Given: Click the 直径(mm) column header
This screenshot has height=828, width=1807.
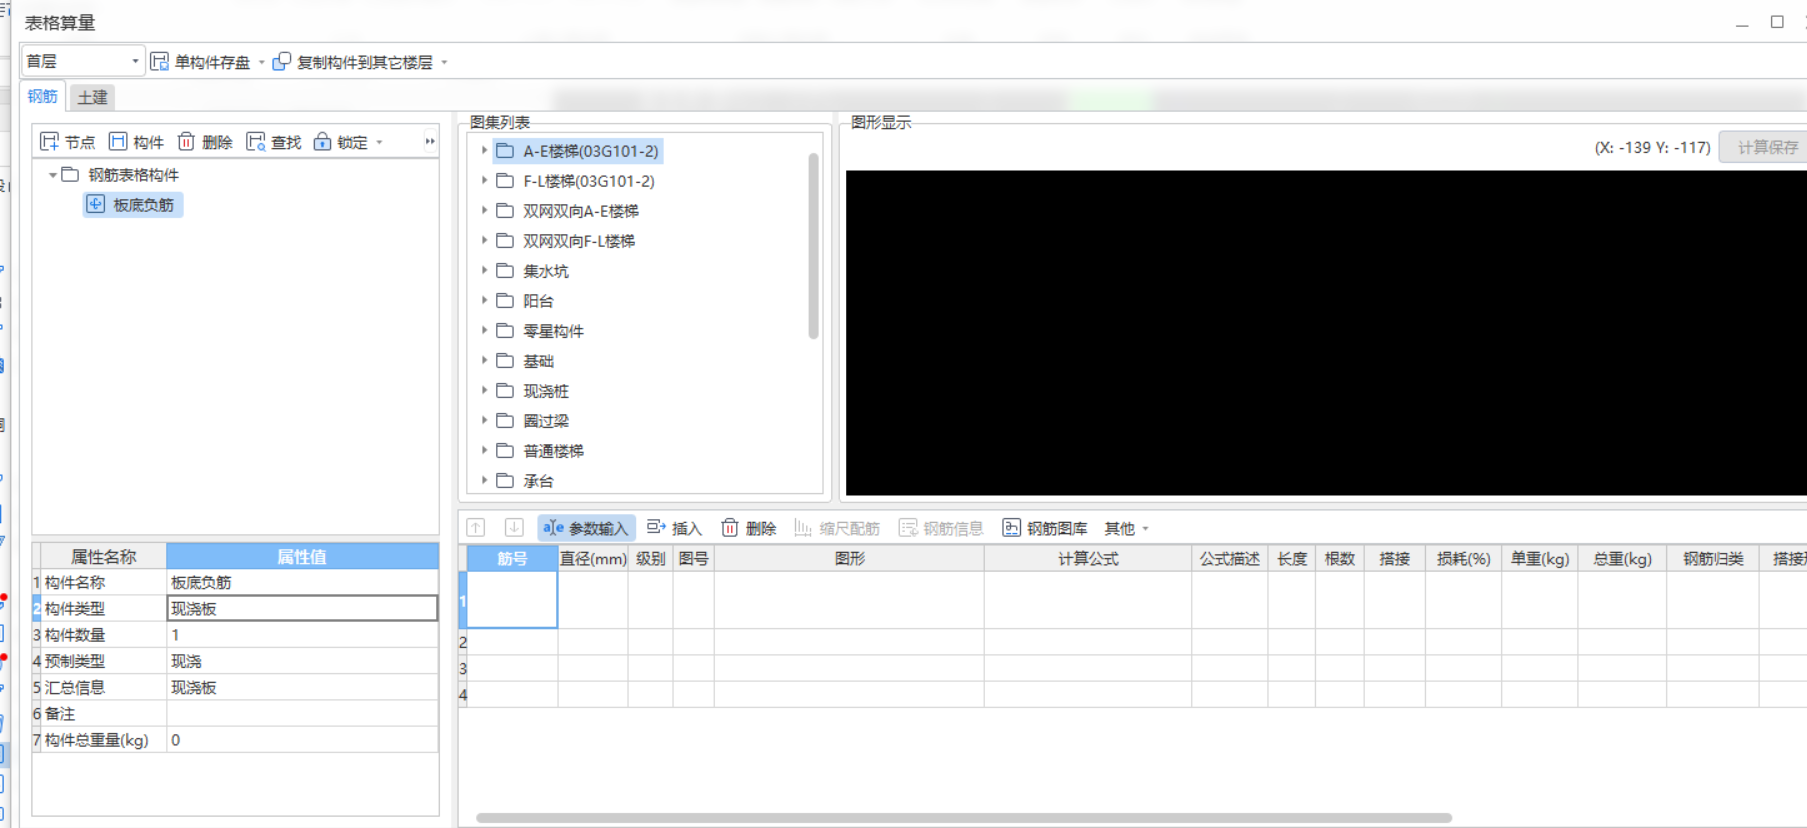Looking at the screenshot, I should tap(593, 558).
